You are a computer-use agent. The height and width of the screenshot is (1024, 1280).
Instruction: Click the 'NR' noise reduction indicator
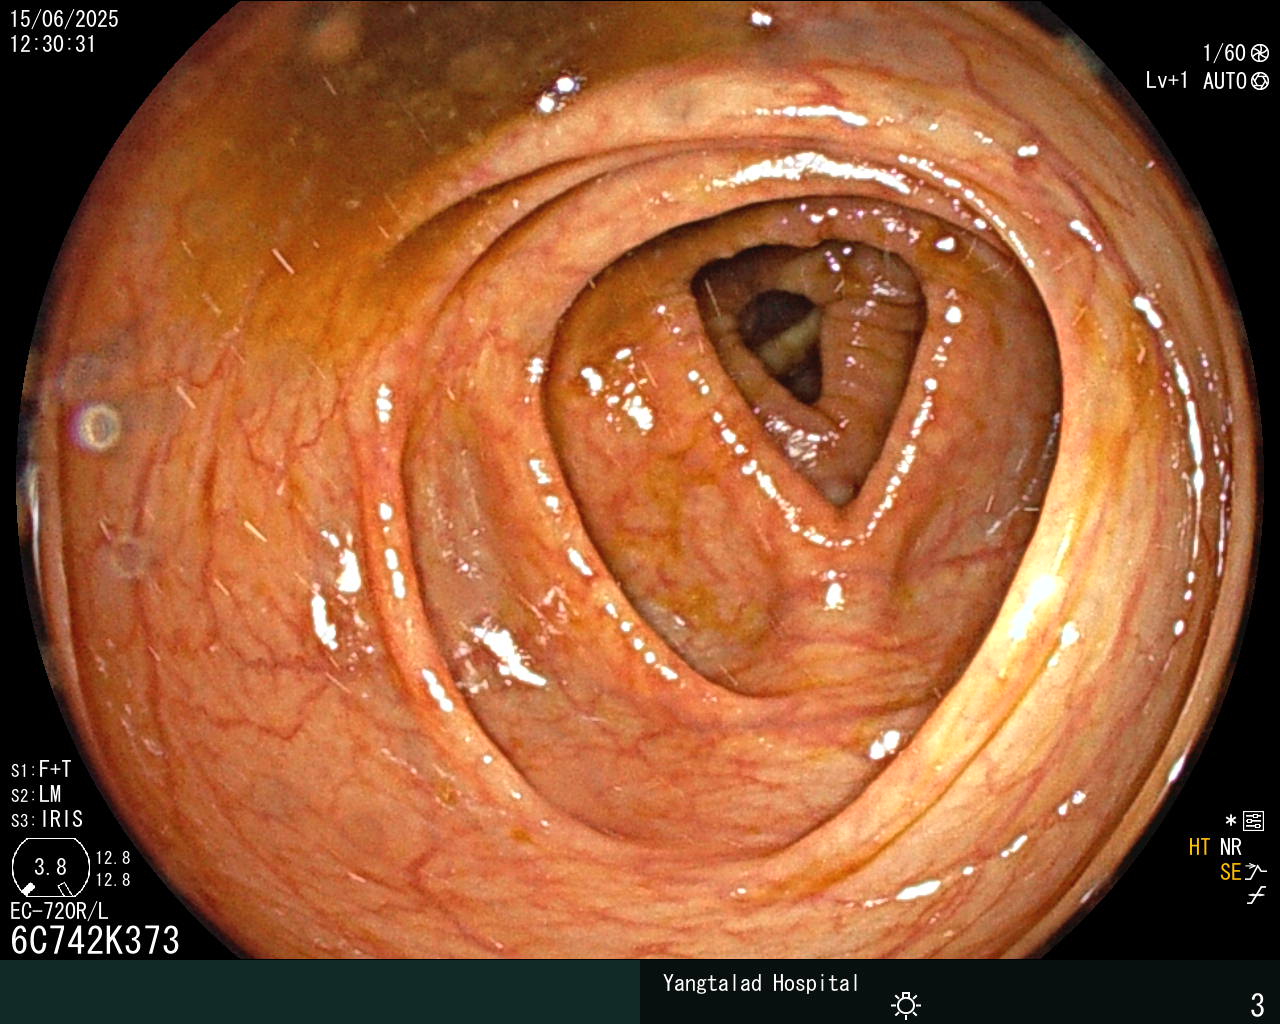click(x=1230, y=847)
